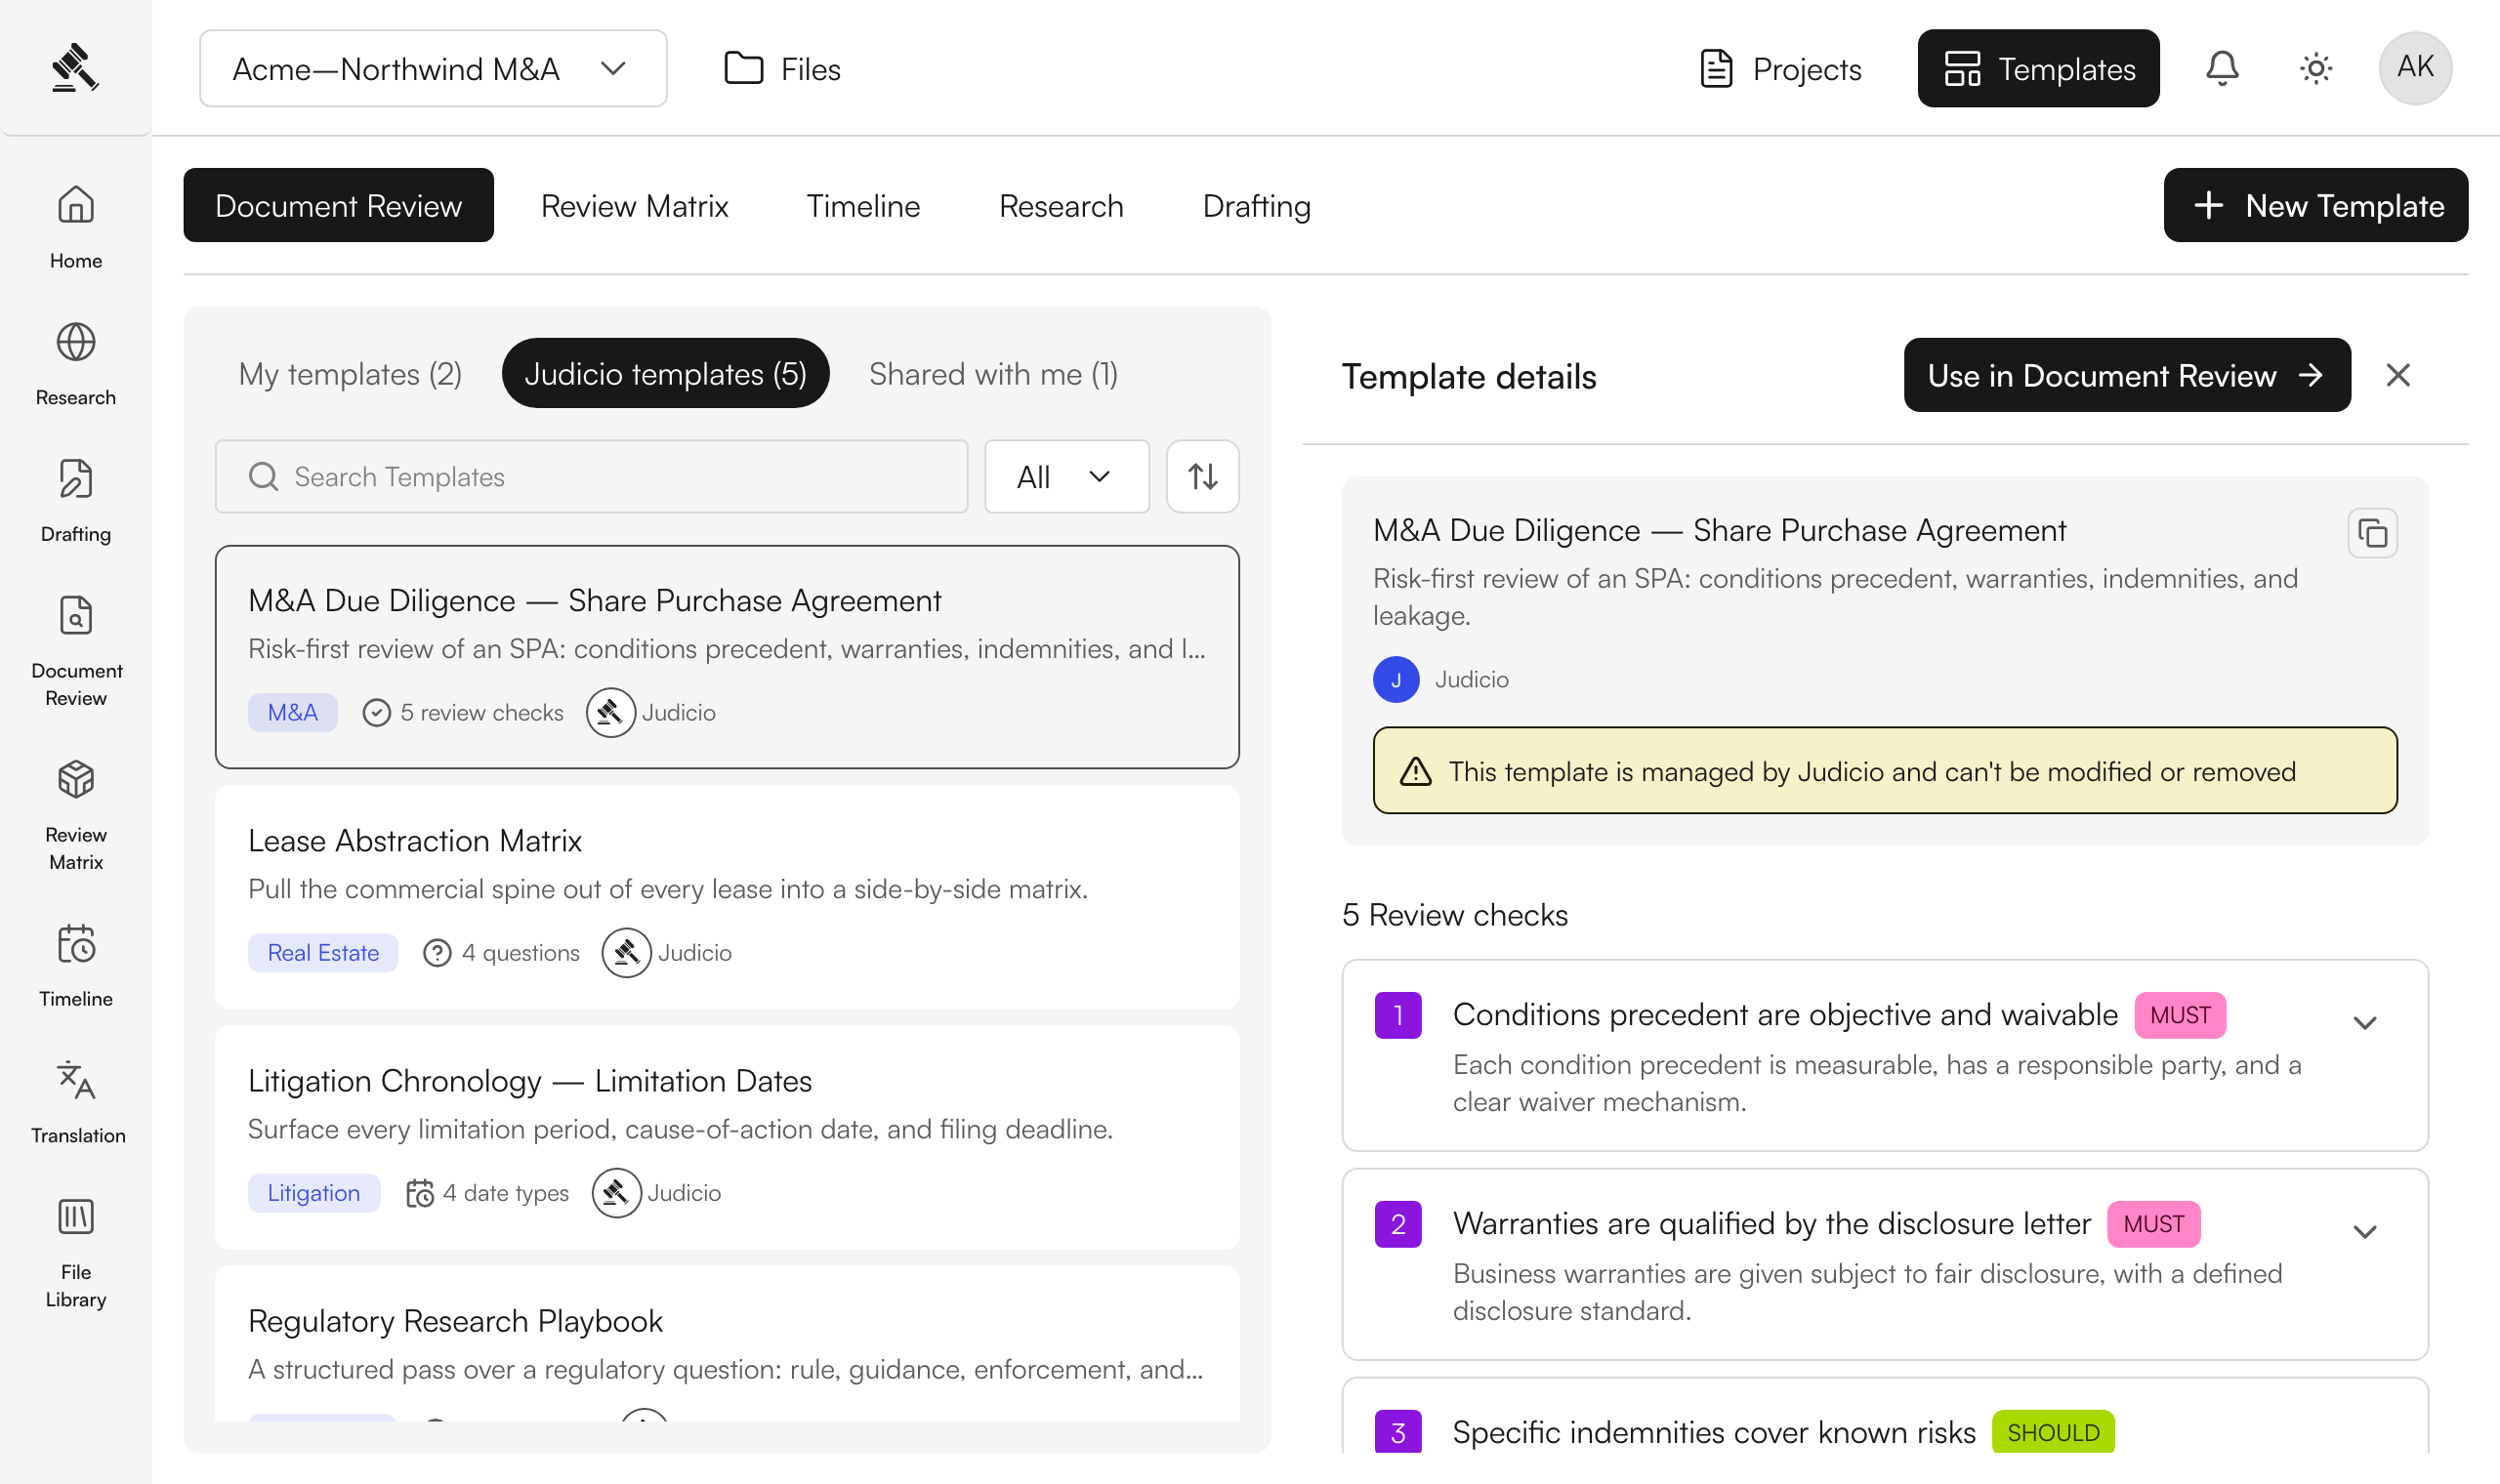Viewport: 2500px width, 1484px height.
Task: Switch to the Review Matrix tab
Action: pos(634,205)
